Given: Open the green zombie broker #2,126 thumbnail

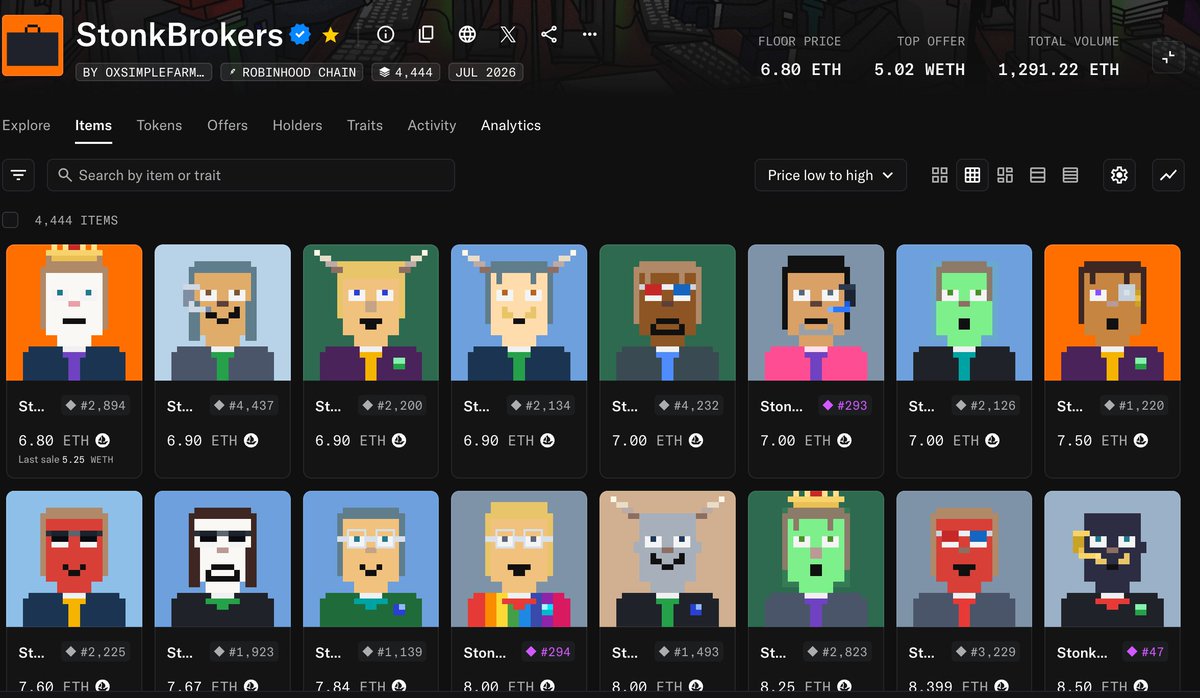Looking at the screenshot, I should coord(964,312).
